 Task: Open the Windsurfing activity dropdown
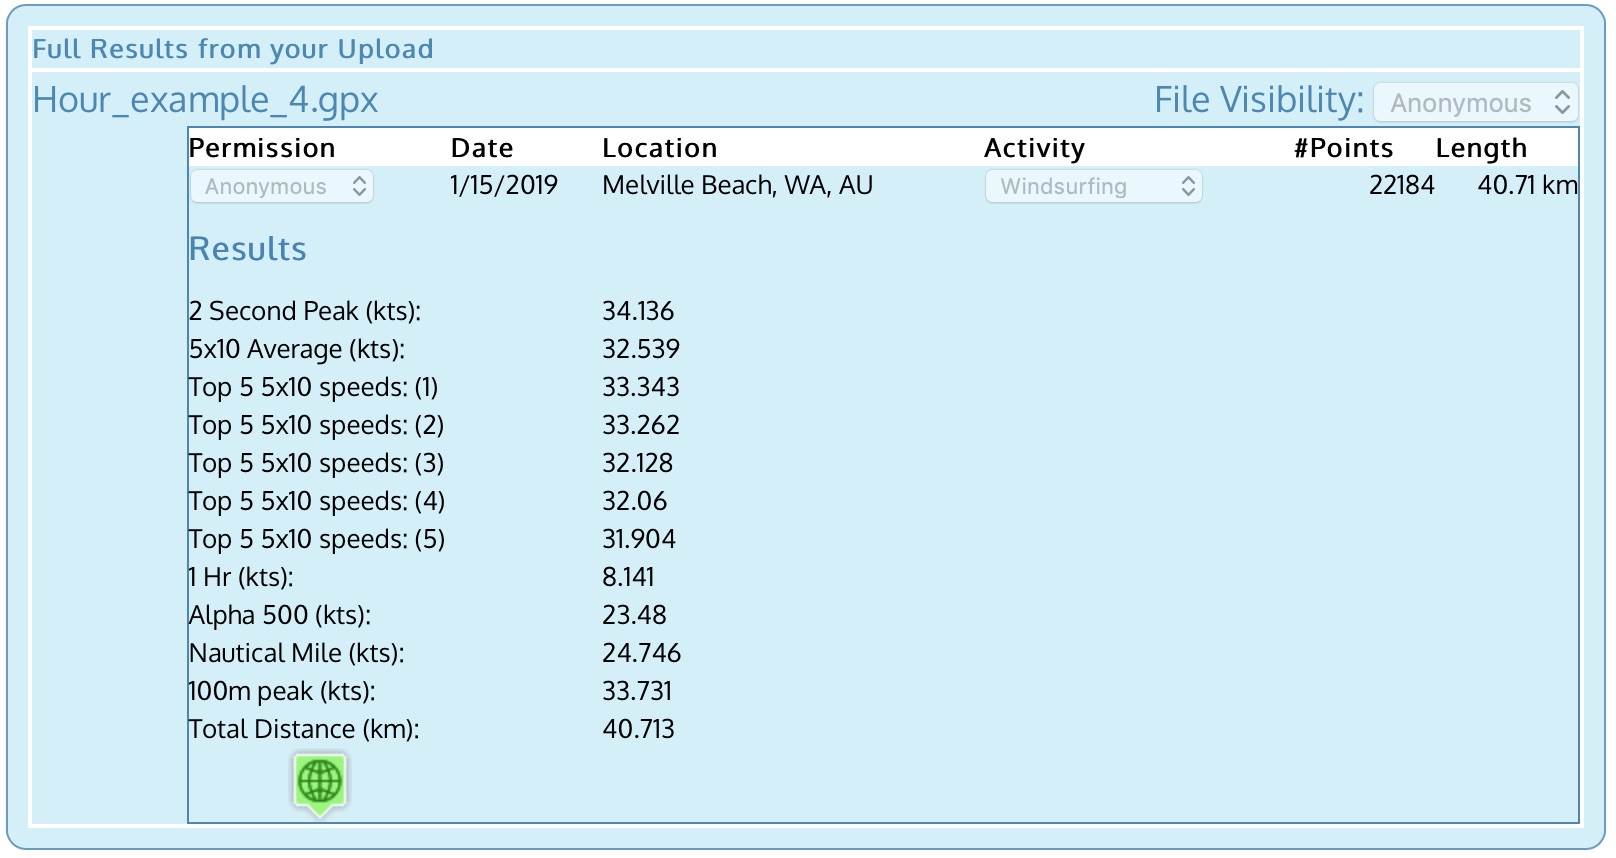(1093, 186)
